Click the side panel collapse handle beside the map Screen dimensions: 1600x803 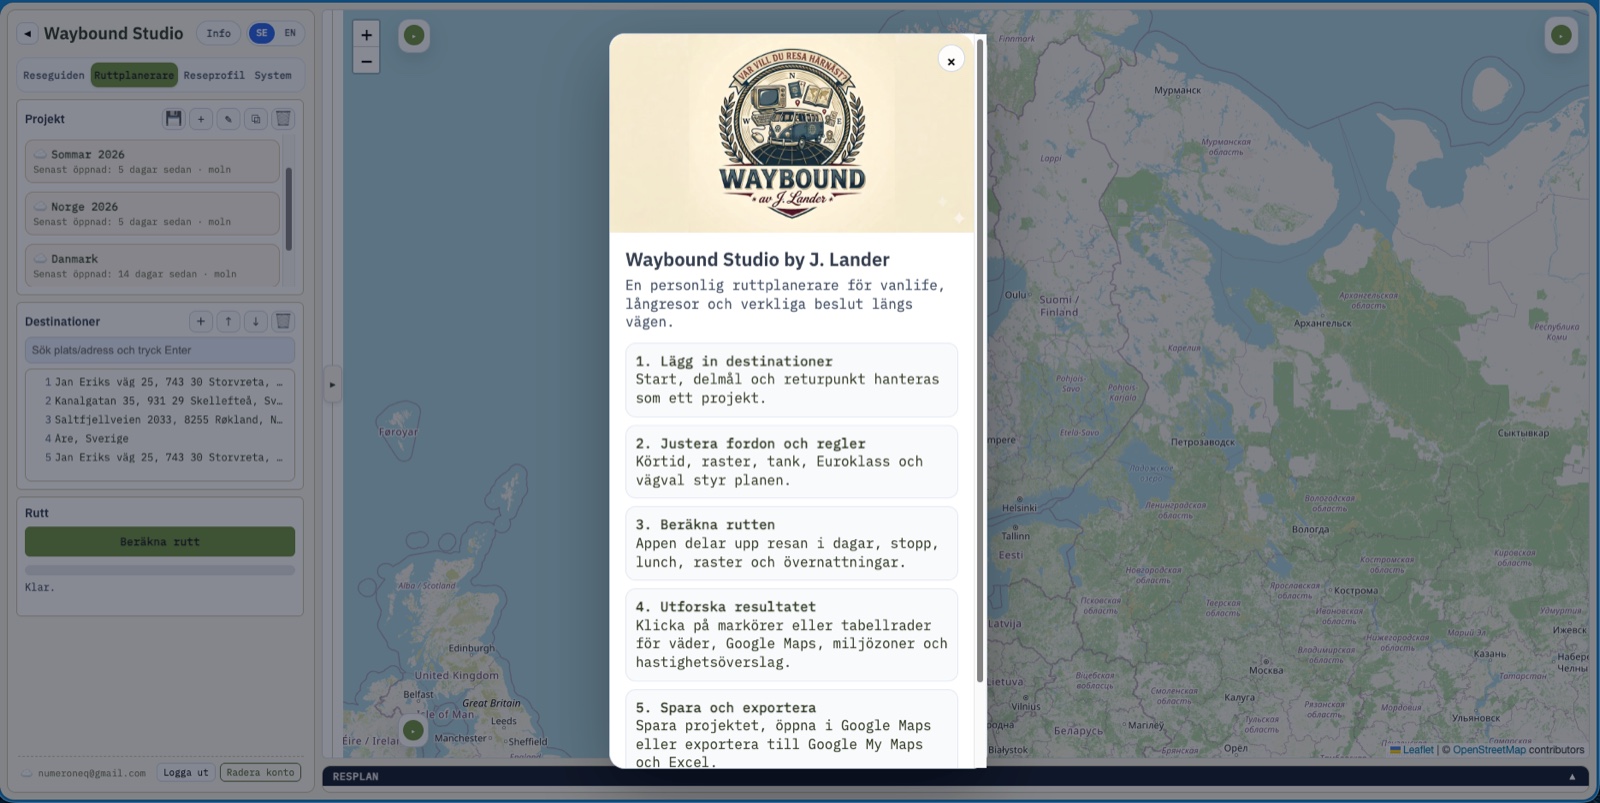pos(332,384)
